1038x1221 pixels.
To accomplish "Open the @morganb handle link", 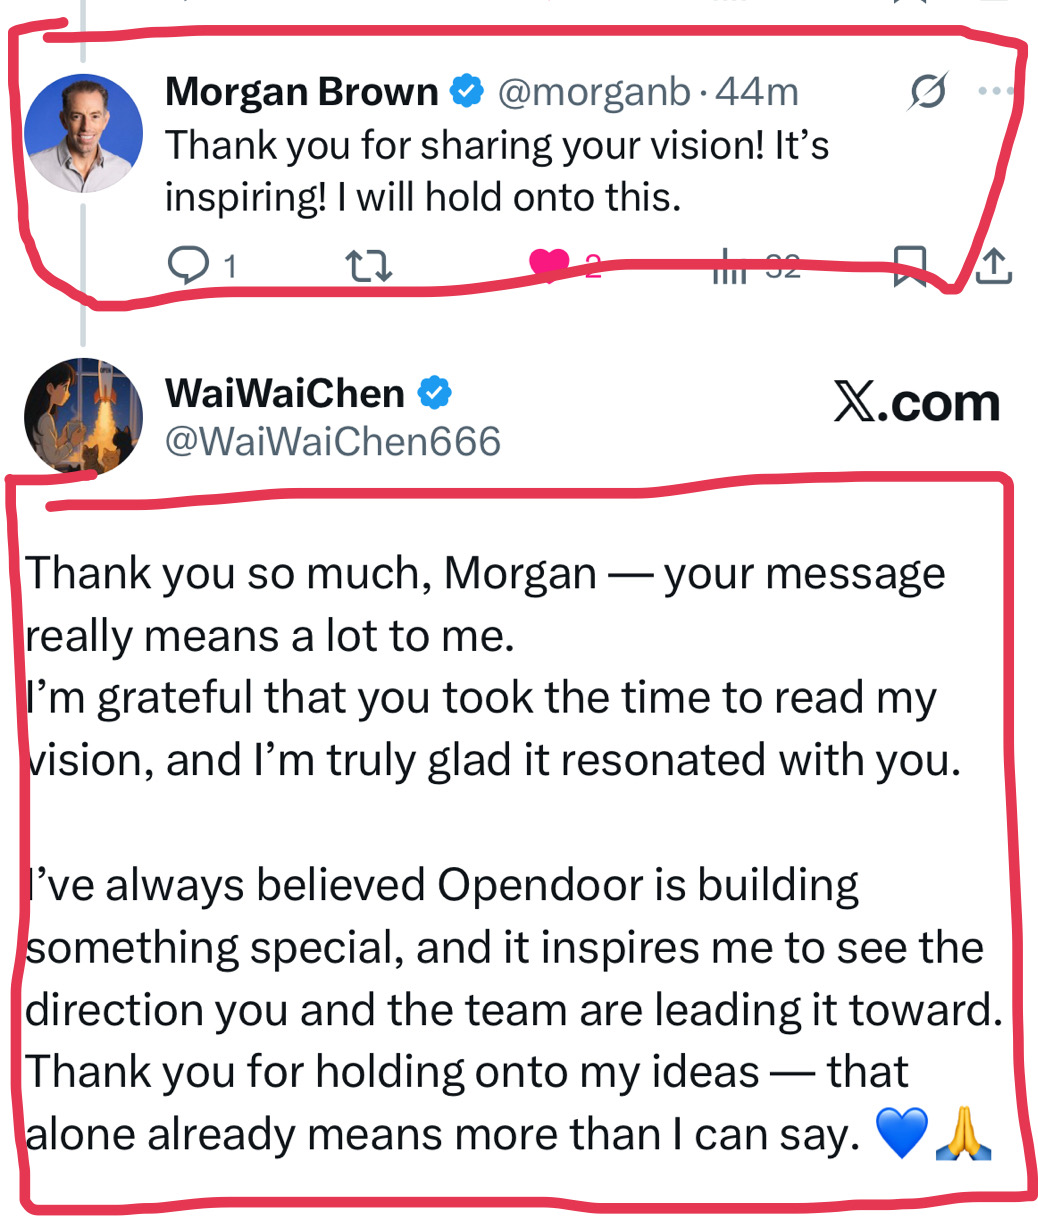I will 594,92.
